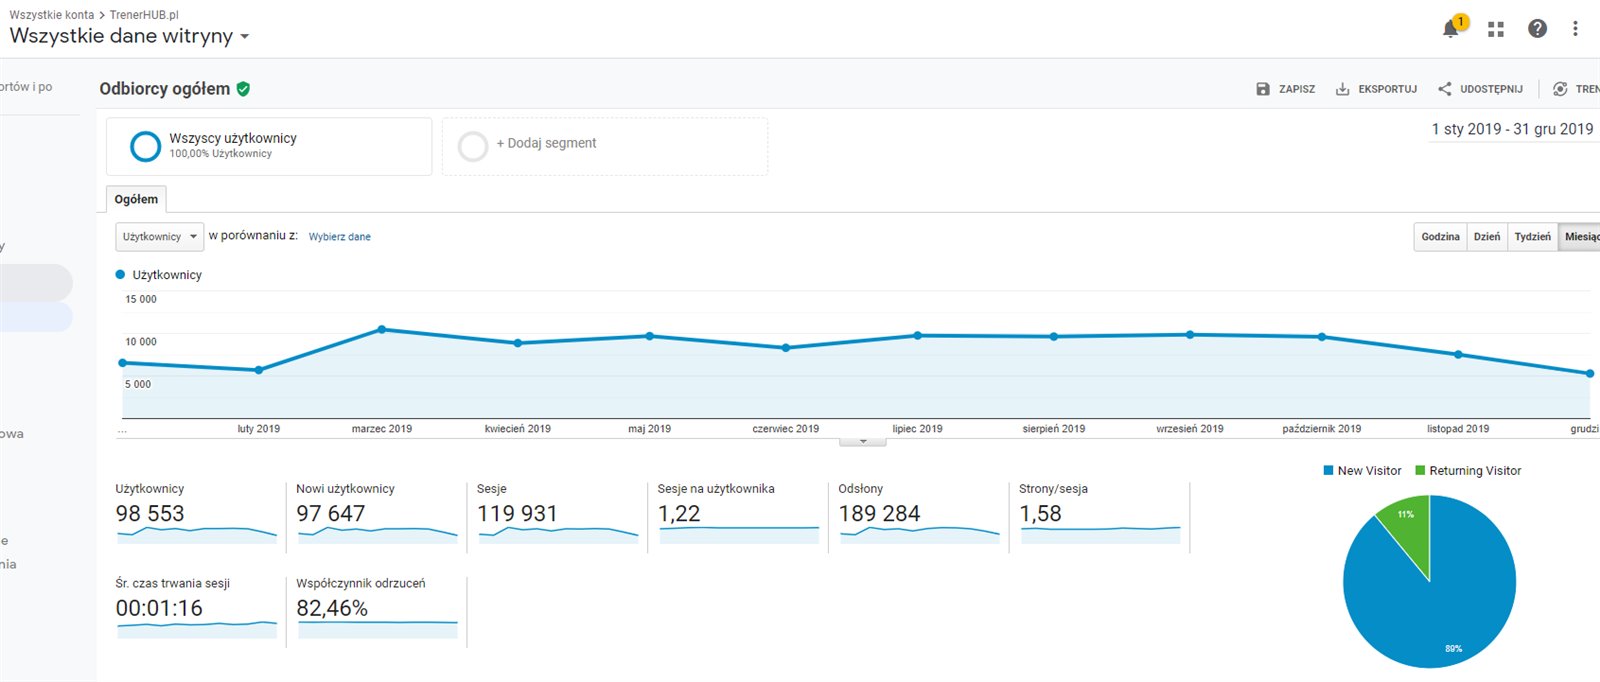The image size is (1600, 682).
Task: Open the notifications bell
Action: coord(1451,29)
